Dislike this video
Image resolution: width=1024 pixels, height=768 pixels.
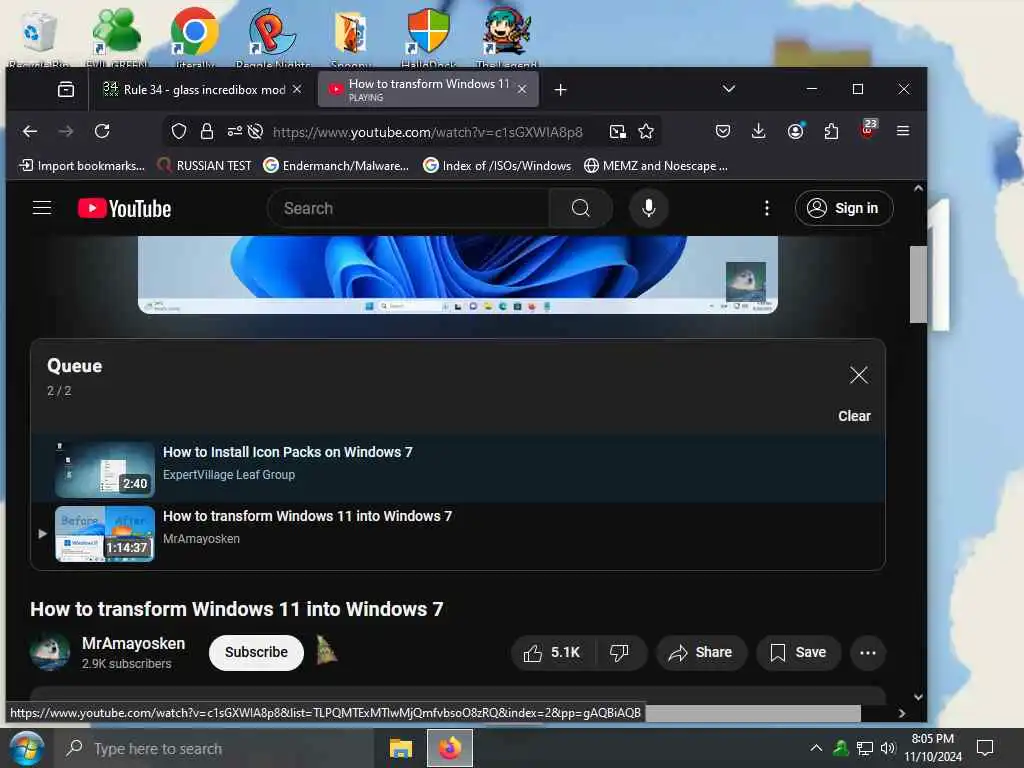(x=619, y=652)
